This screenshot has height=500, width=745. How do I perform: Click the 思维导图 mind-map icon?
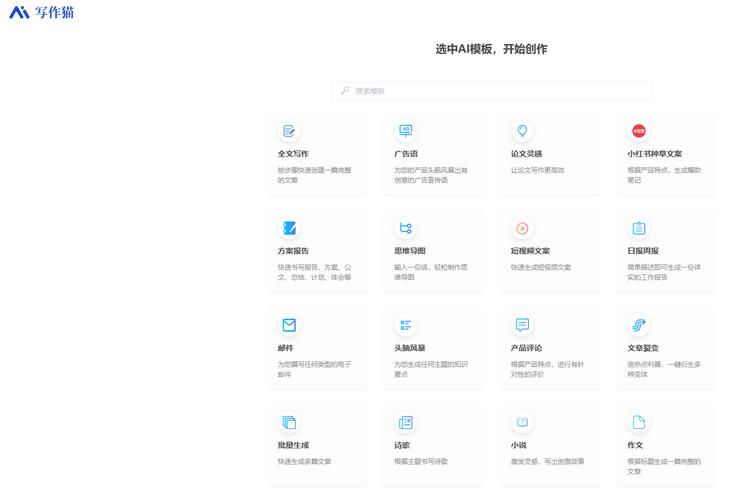tap(406, 228)
